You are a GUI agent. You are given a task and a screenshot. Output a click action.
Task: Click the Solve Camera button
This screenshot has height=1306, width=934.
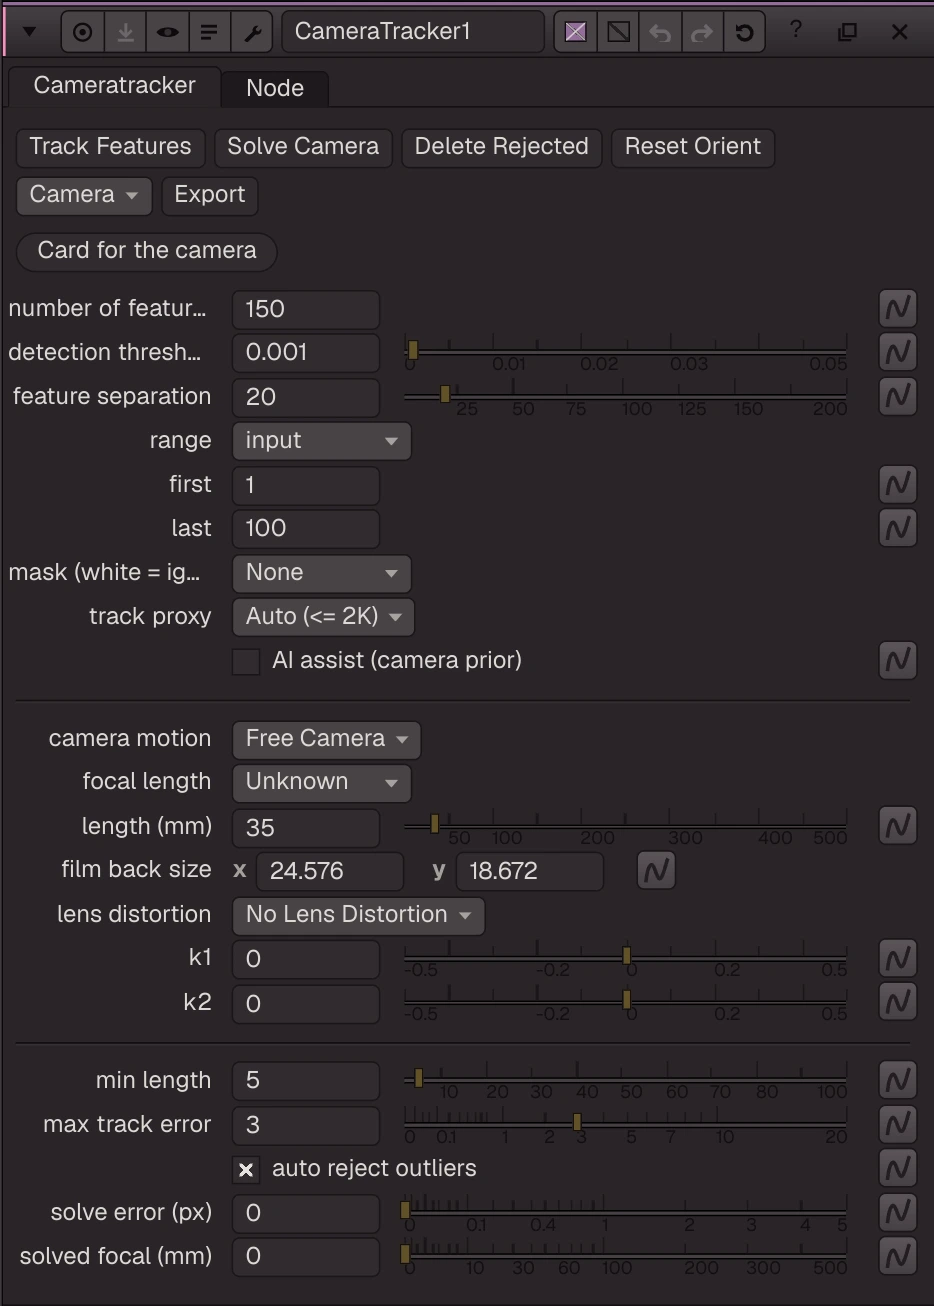click(303, 147)
